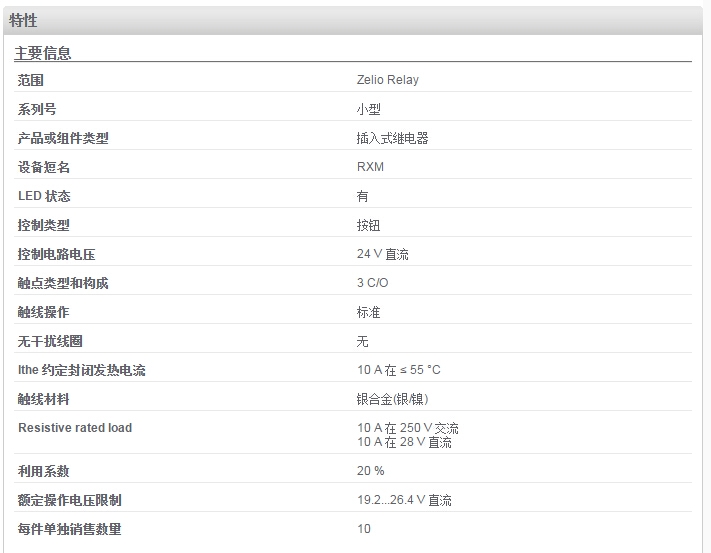Click the 范围 row label

[x=31, y=80]
